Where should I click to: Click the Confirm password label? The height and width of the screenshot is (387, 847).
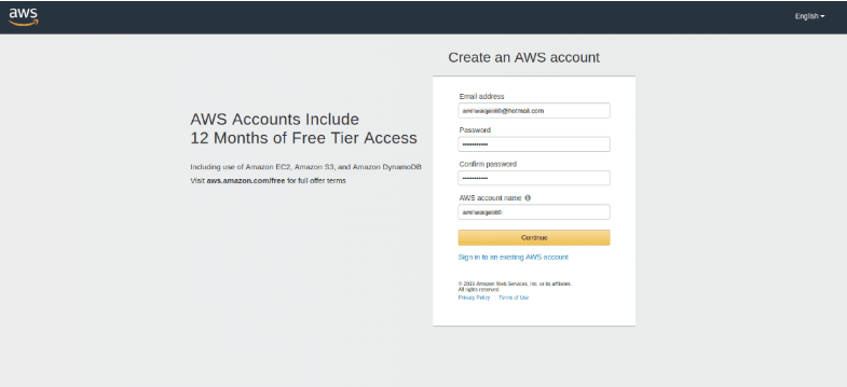[x=488, y=164]
